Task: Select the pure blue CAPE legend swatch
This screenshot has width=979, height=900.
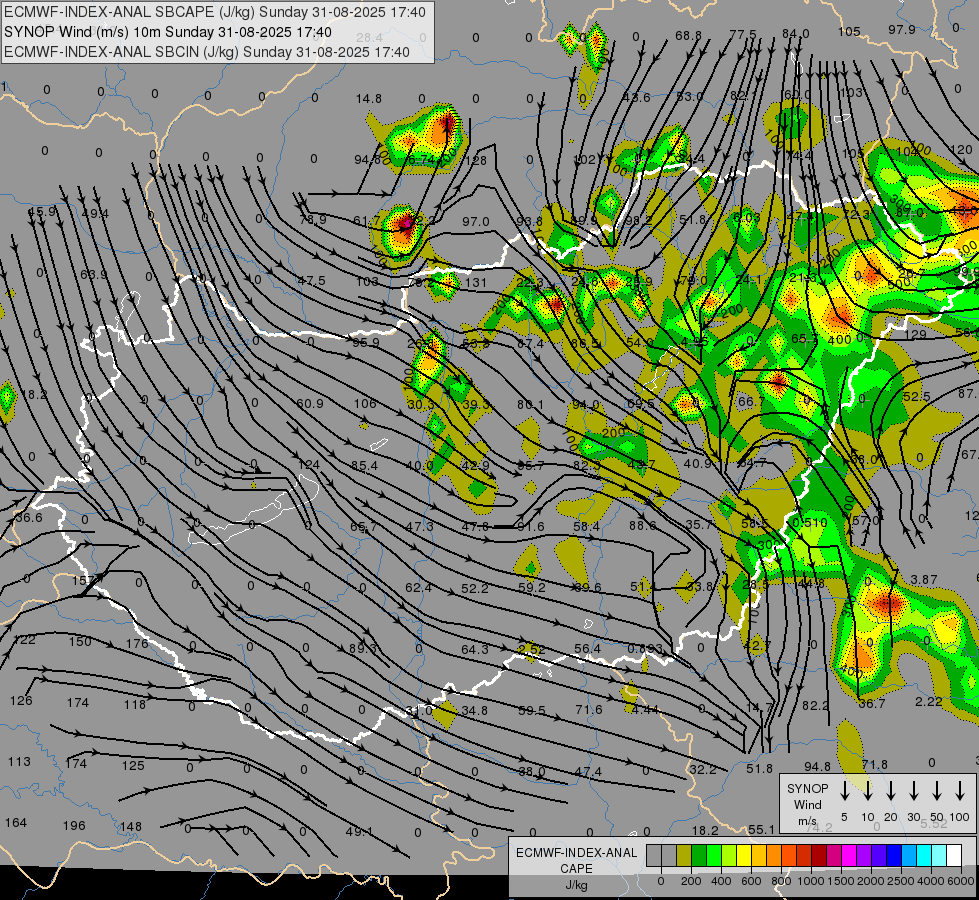Action: (893, 856)
